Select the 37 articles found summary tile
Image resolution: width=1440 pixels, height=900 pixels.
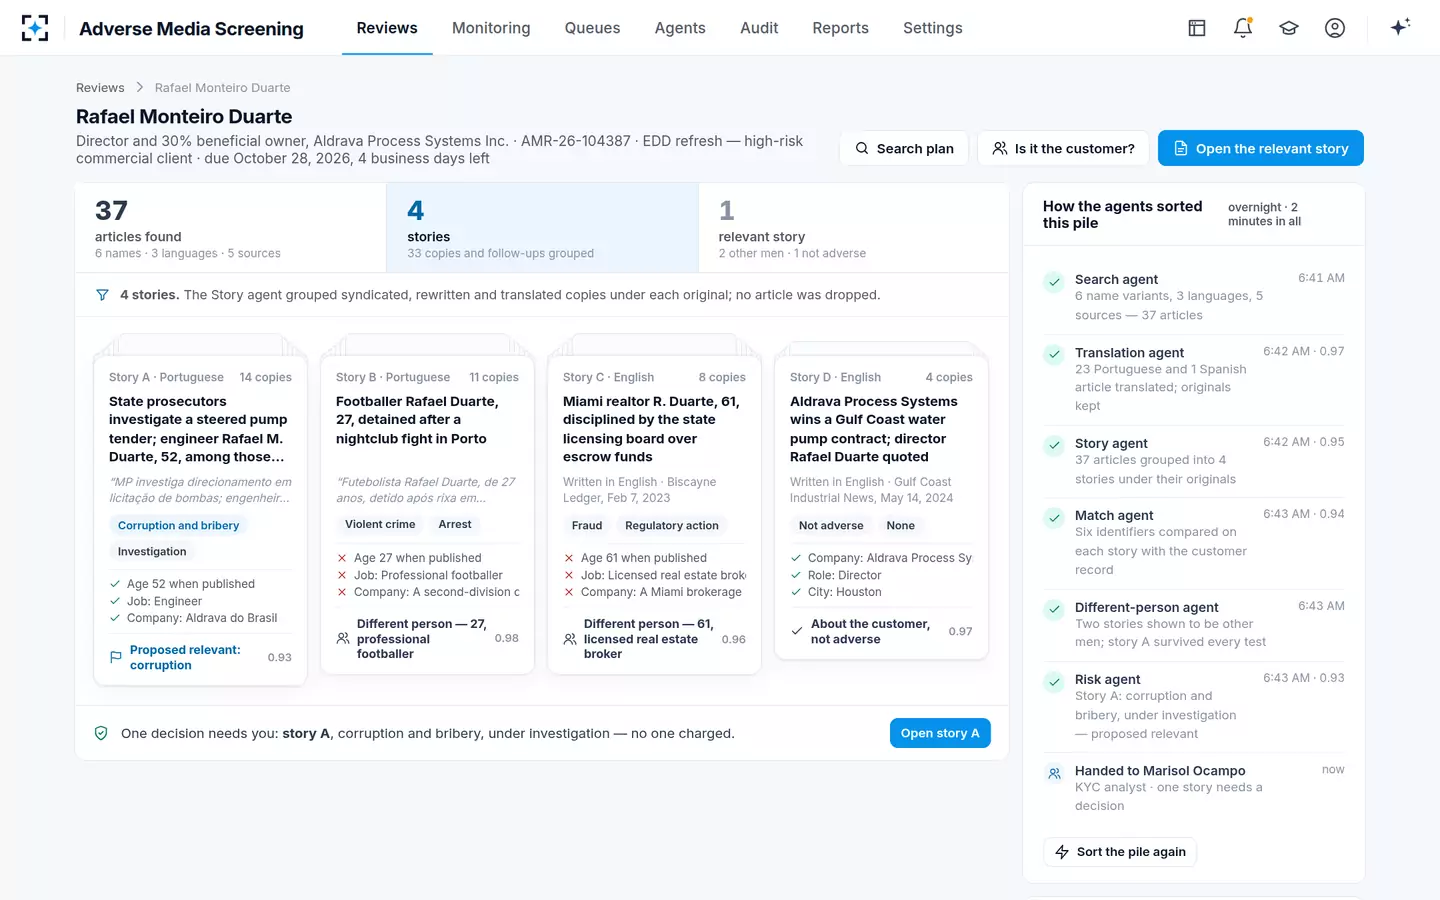tap(231, 228)
